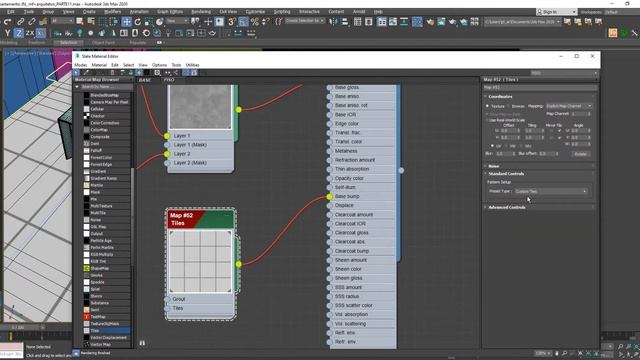Select Composite in the map browser list
Screen dimensions: 640x360
coord(107,137)
